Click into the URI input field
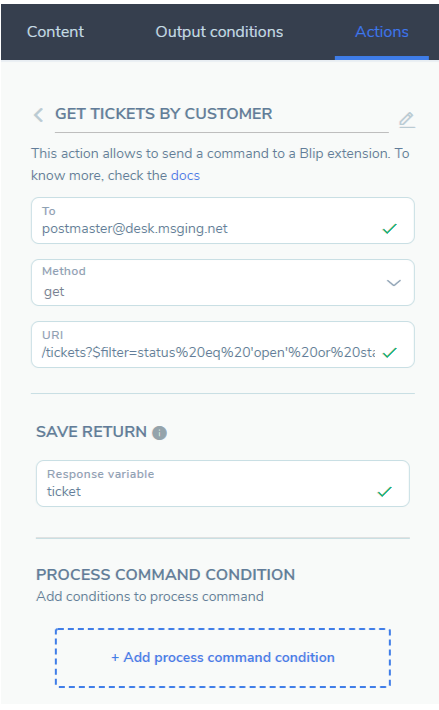Viewport: 439px width, 710px height. point(223,345)
